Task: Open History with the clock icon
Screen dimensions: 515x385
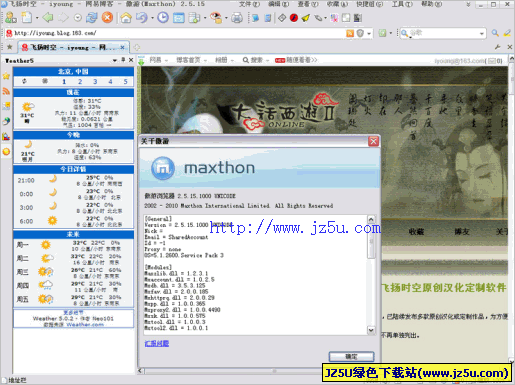Action: coord(163,17)
